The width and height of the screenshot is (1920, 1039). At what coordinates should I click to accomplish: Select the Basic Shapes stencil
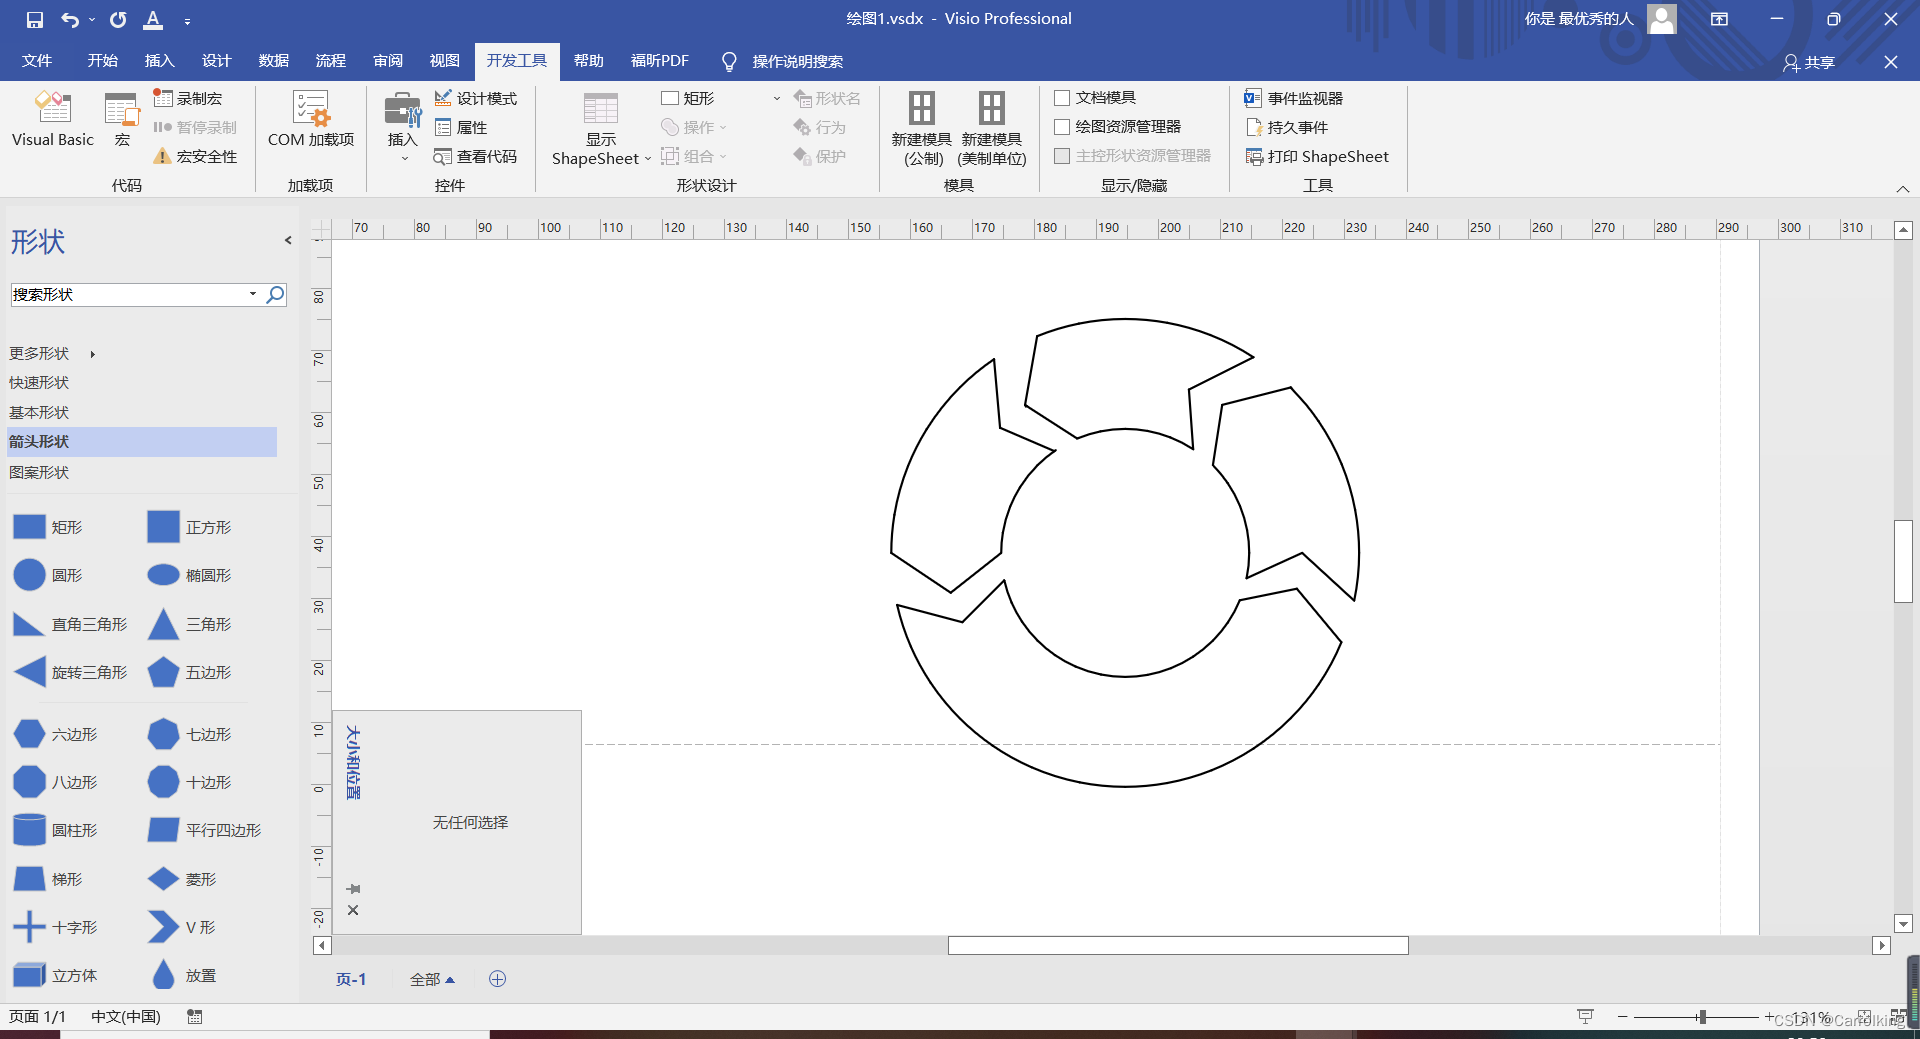[x=39, y=412]
